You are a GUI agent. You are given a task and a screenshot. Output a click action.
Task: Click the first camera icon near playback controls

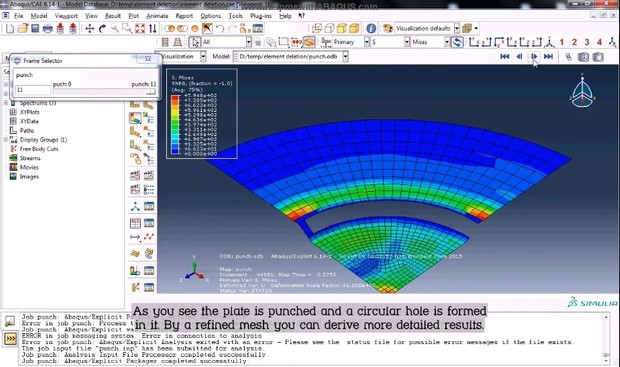[583, 57]
